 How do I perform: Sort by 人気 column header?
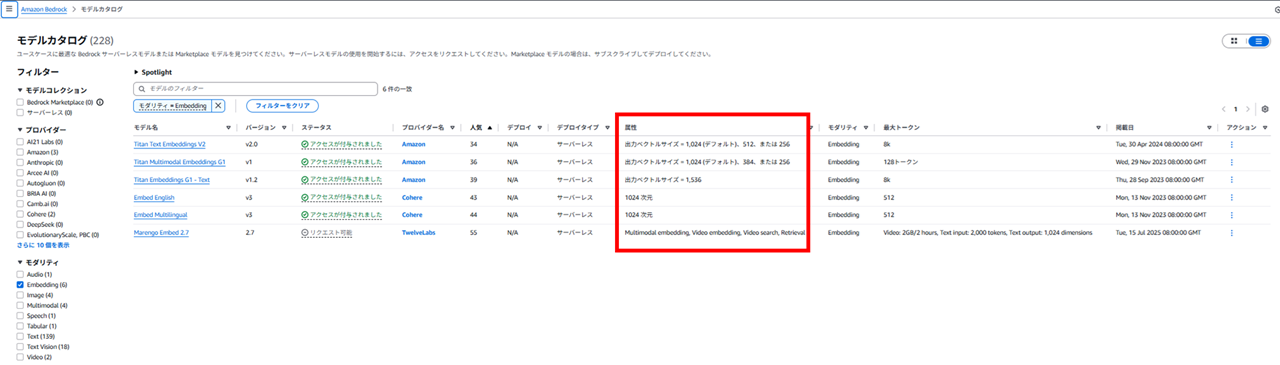coord(477,128)
